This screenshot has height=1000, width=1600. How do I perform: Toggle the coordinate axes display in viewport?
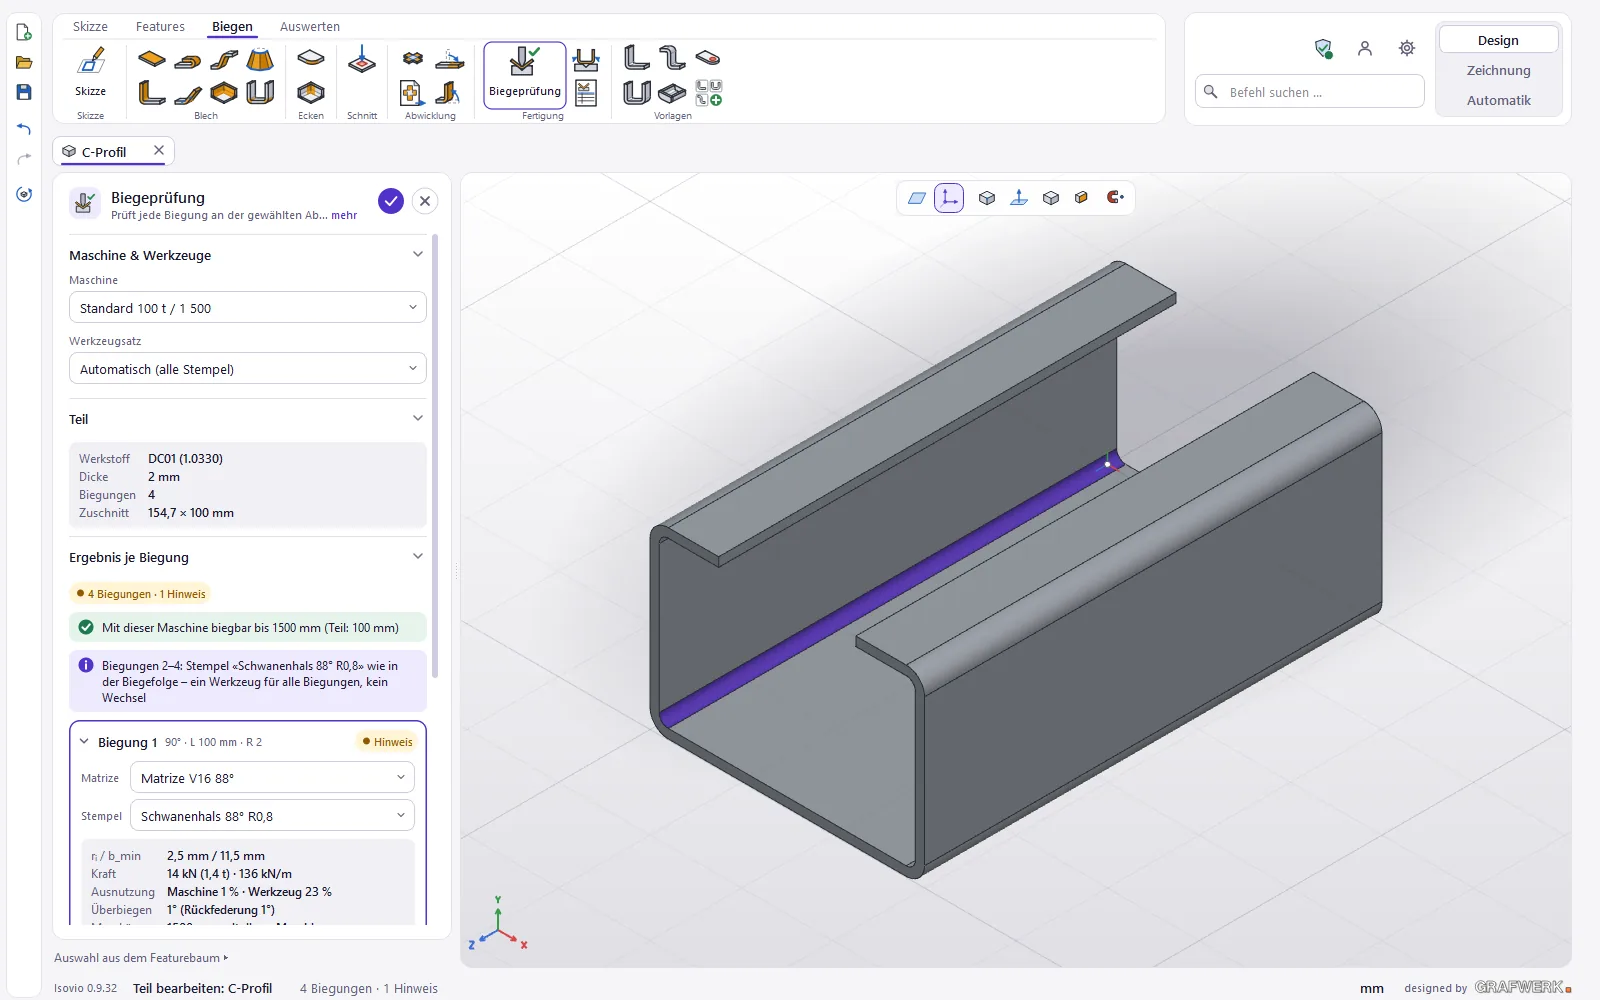tap(949, 198)
